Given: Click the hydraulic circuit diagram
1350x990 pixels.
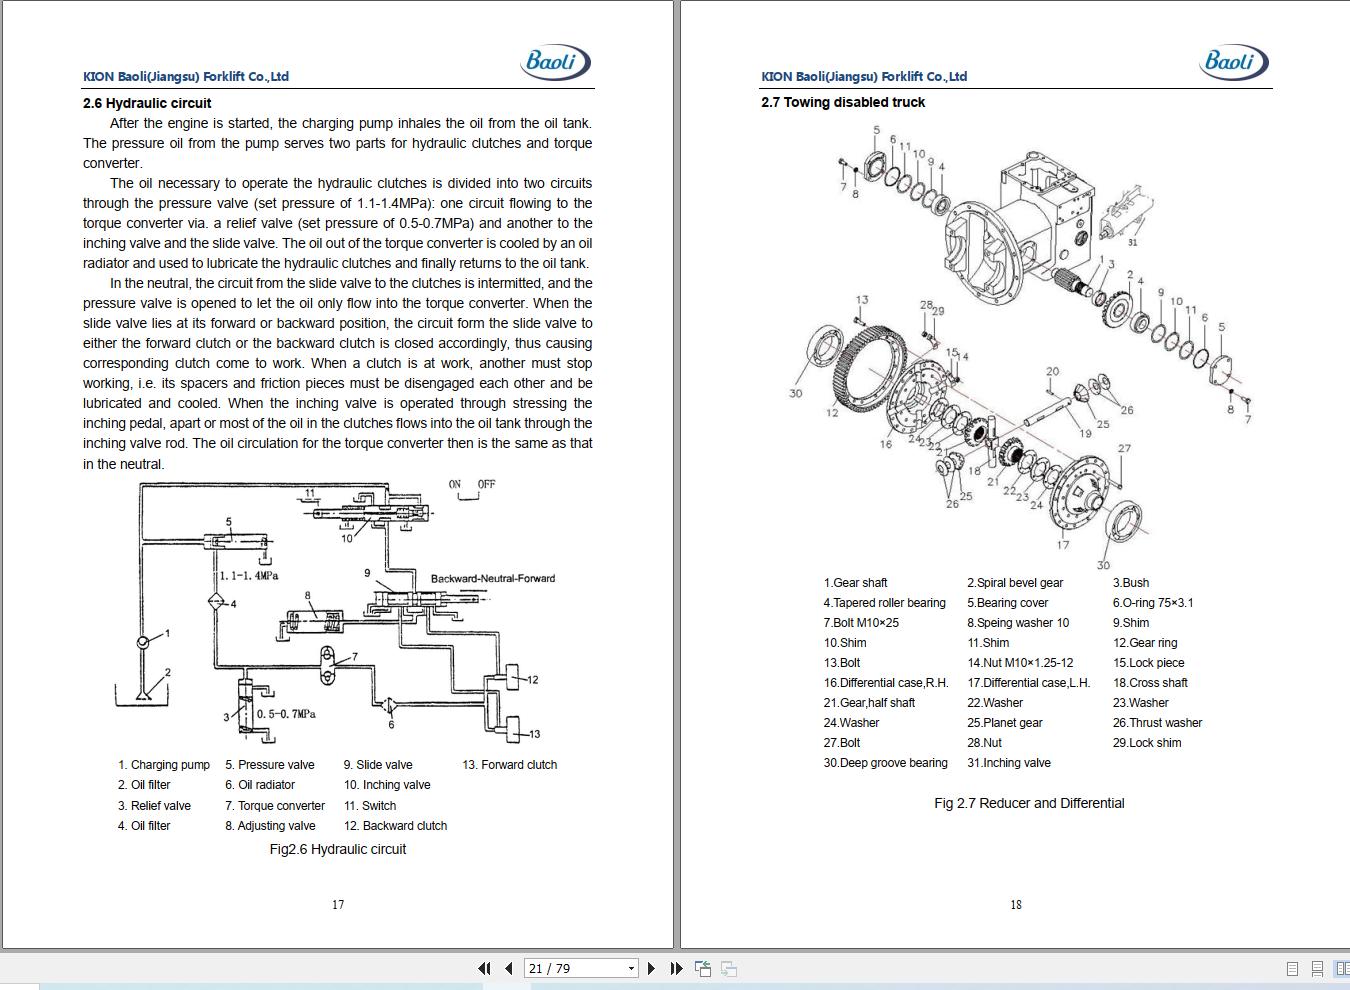Looking at the screenshot, I should [x=335, y=612].
